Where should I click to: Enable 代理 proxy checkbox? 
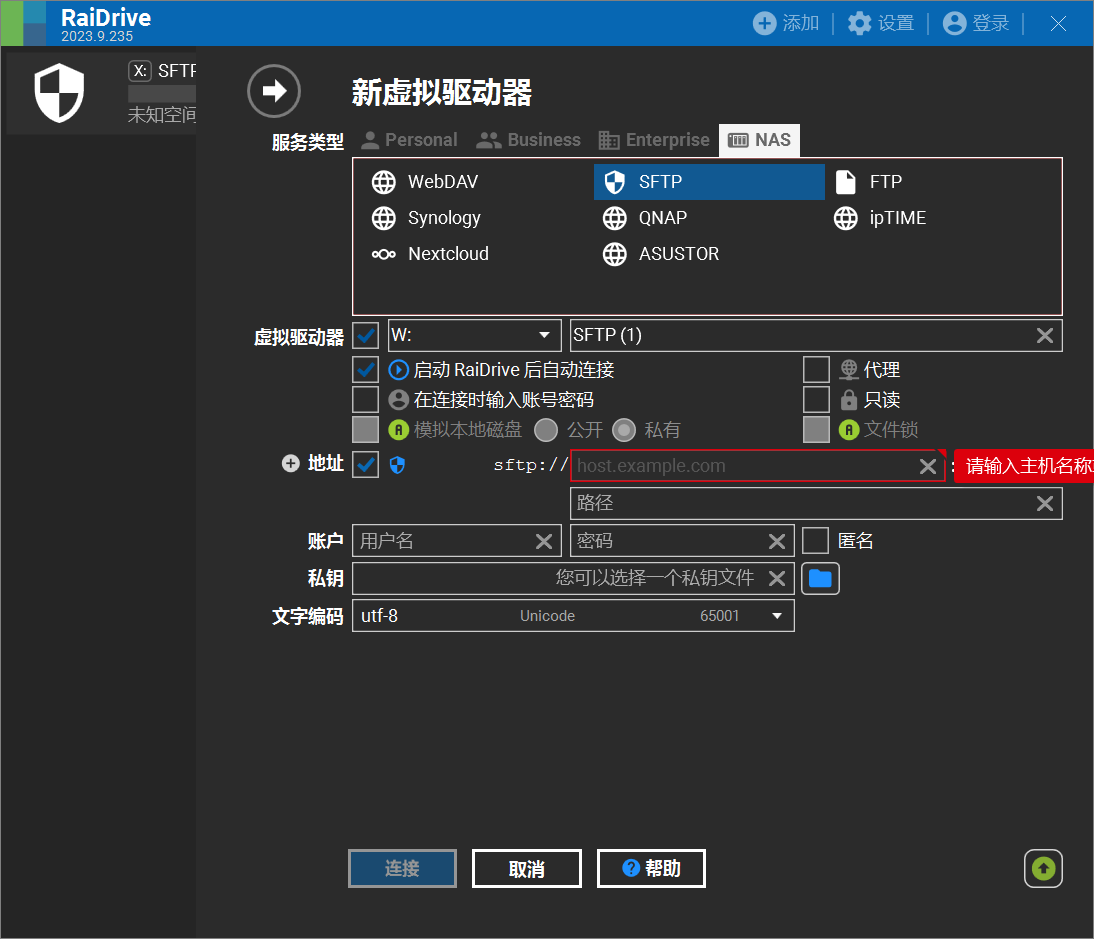click(x=816, y=369)
